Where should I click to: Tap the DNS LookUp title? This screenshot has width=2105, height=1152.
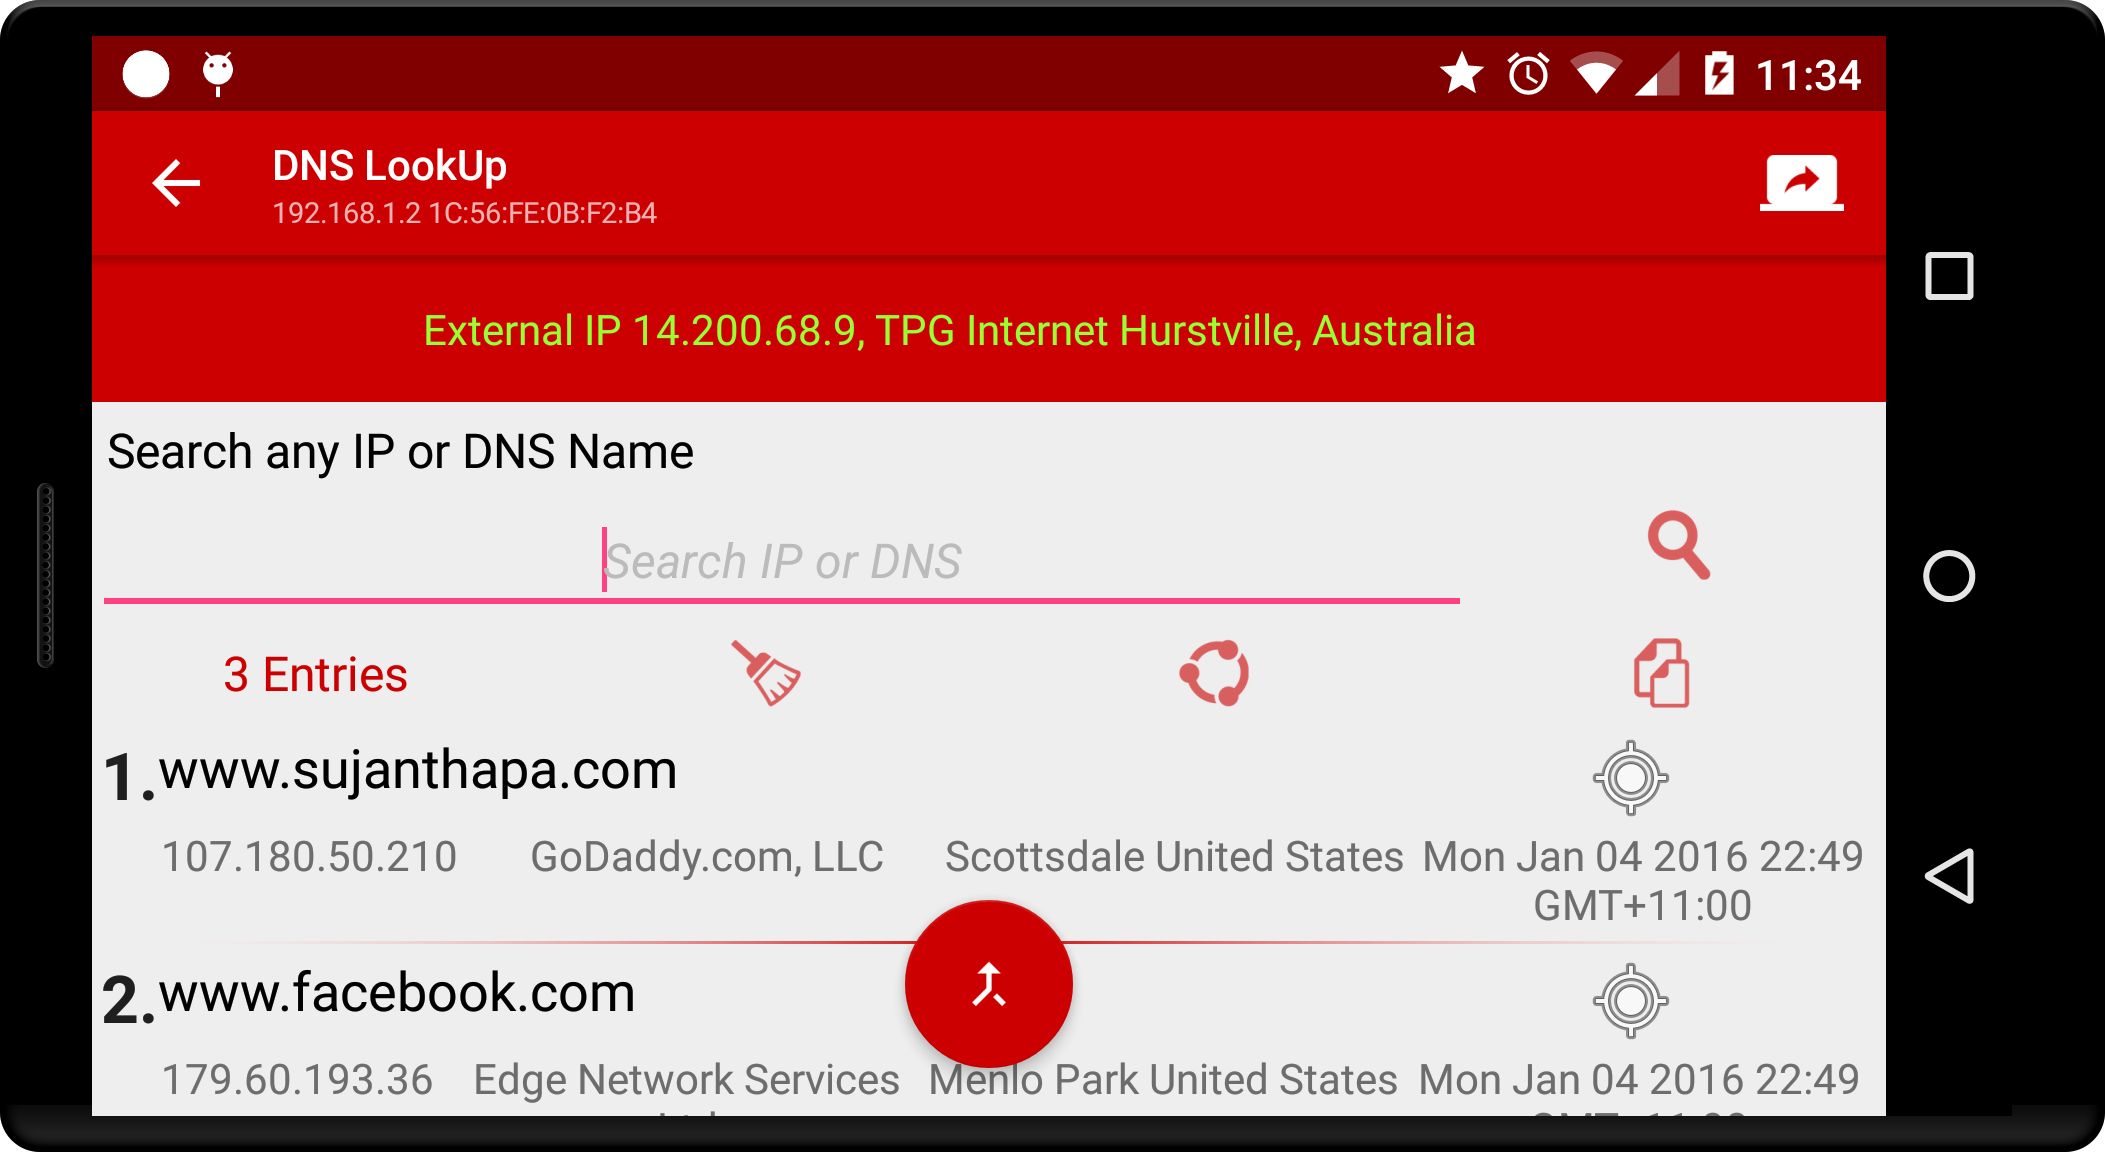pyautogui.click(x=390, y=166)
